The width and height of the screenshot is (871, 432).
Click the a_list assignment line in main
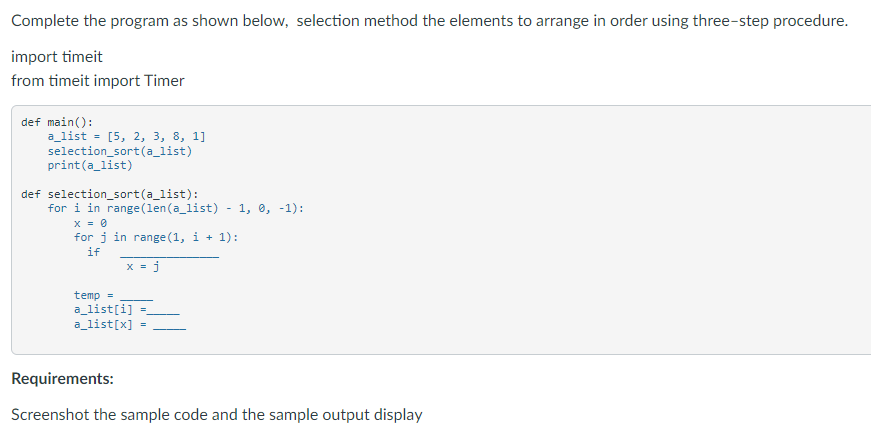[127, 136]
